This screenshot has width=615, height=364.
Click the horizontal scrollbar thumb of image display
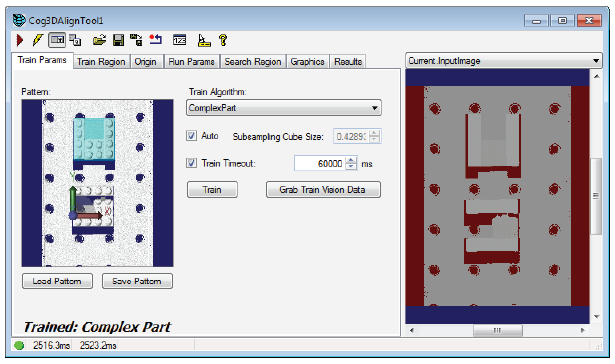pos(498,330)
